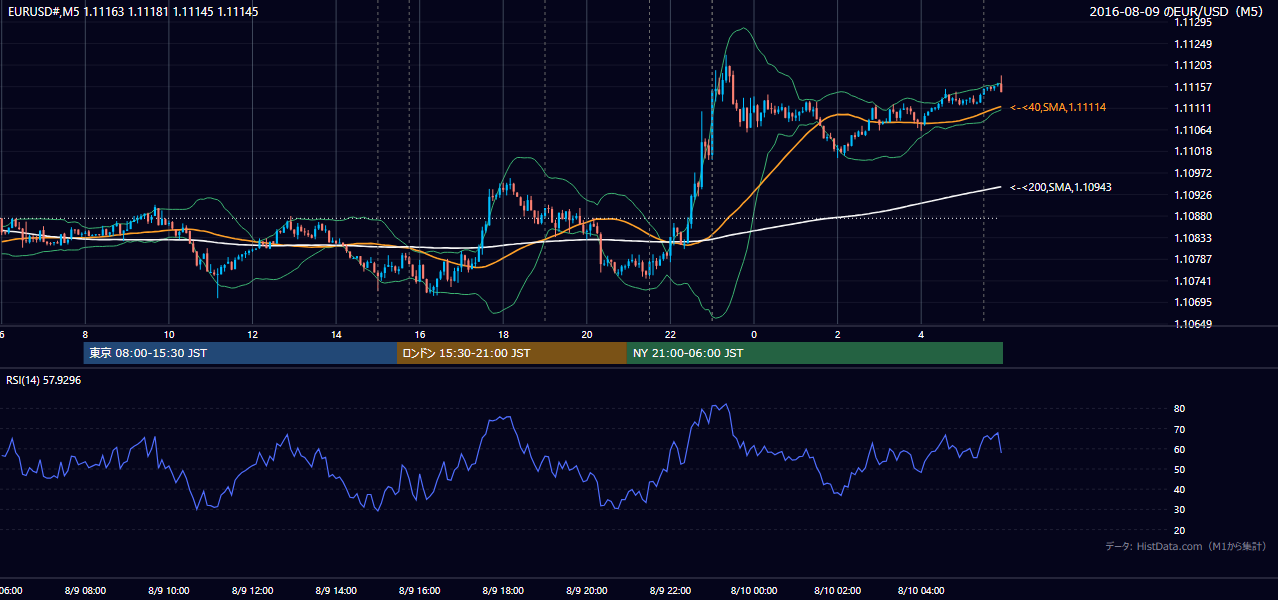The image size is (1278, 600).
Task: Click price level 1.10926 on the axis
Action: tap(1194, 194)
